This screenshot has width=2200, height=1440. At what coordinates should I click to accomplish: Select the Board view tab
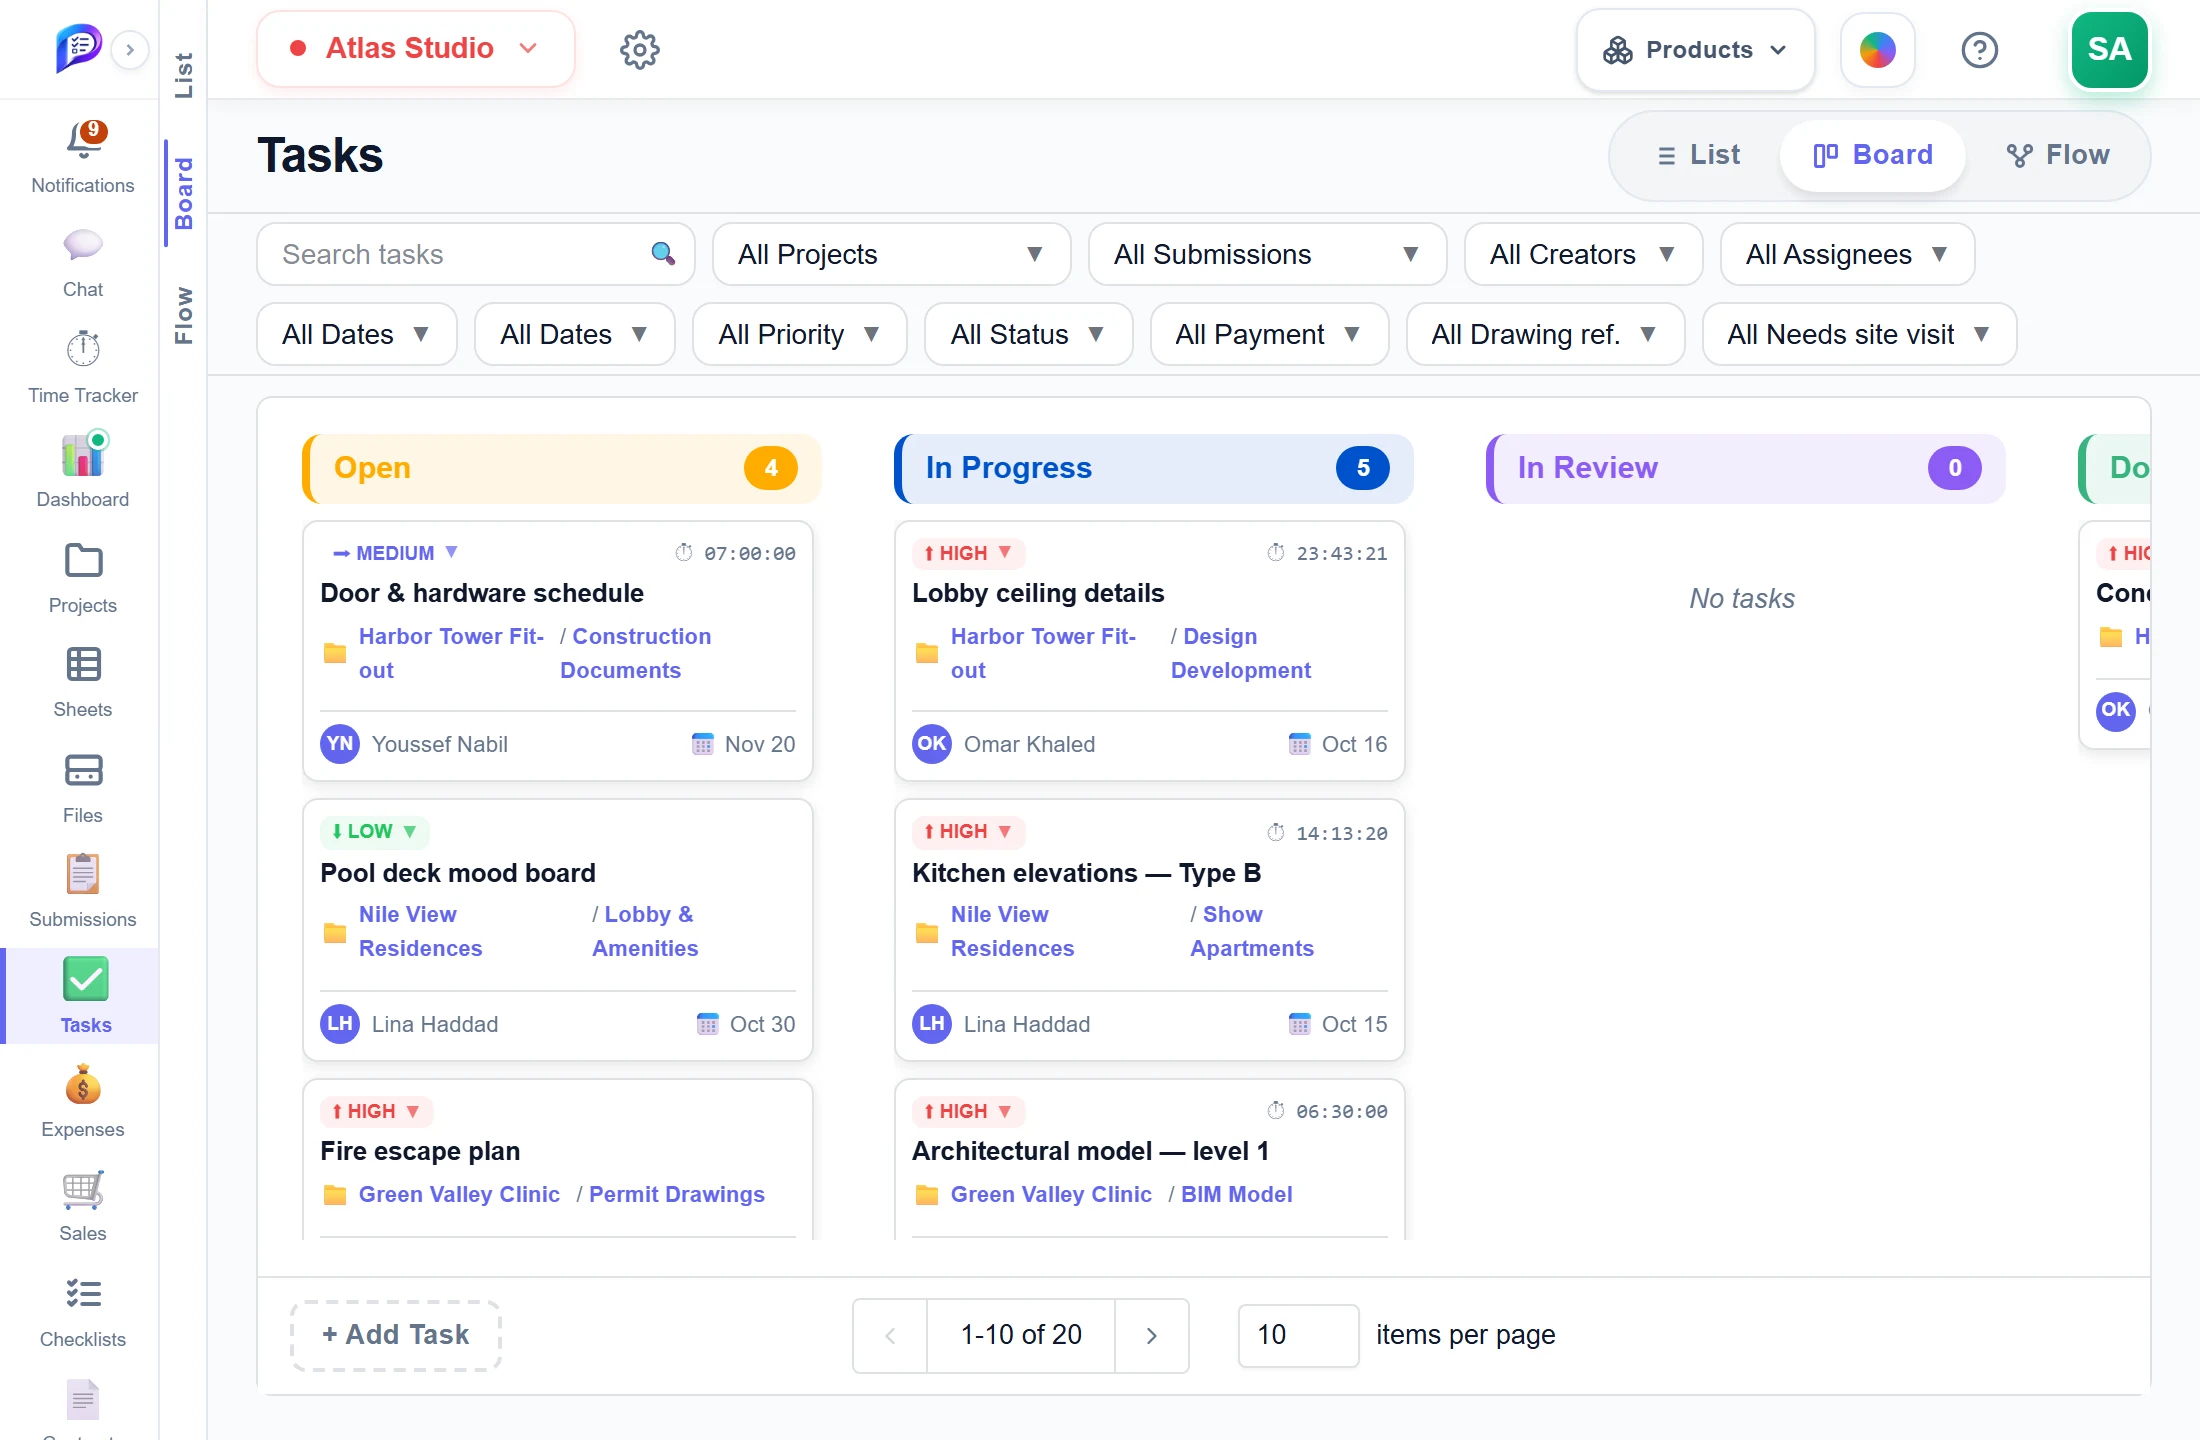(1873, 155)
